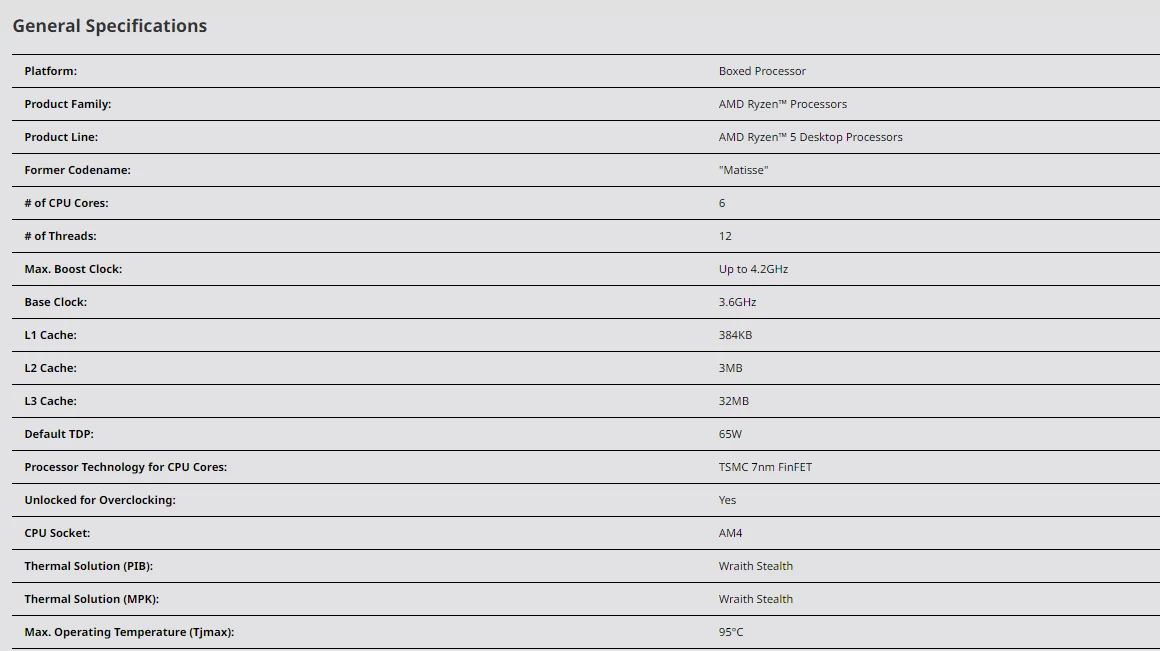This screenshot has height=651, width=1160.
Task: Click the L2 Cache label
Action: click(x=50, y=368)
